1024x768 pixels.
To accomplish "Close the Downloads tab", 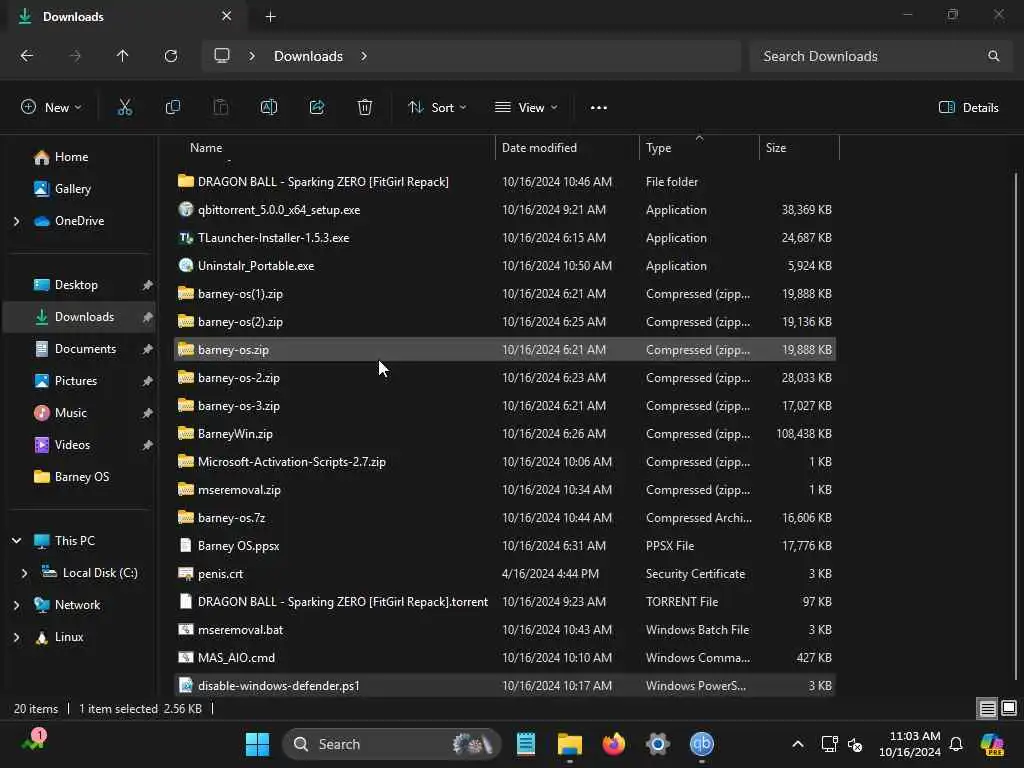I will [x=227, y=16].
